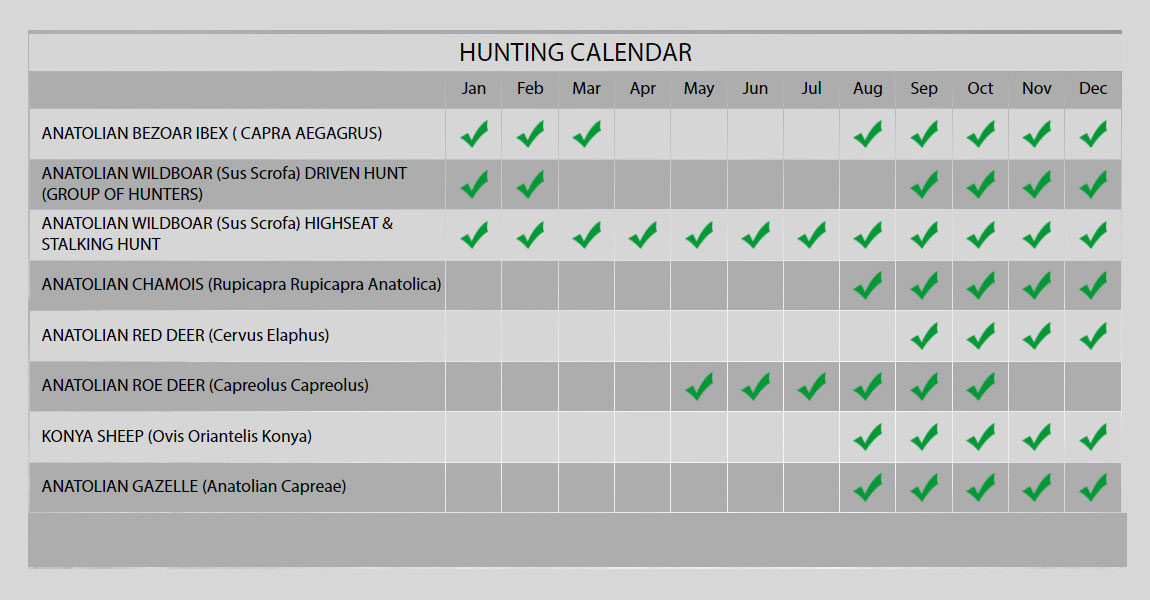
Task: Click the Anatolian Red Deer row label
Action: (x=185, y=336)
